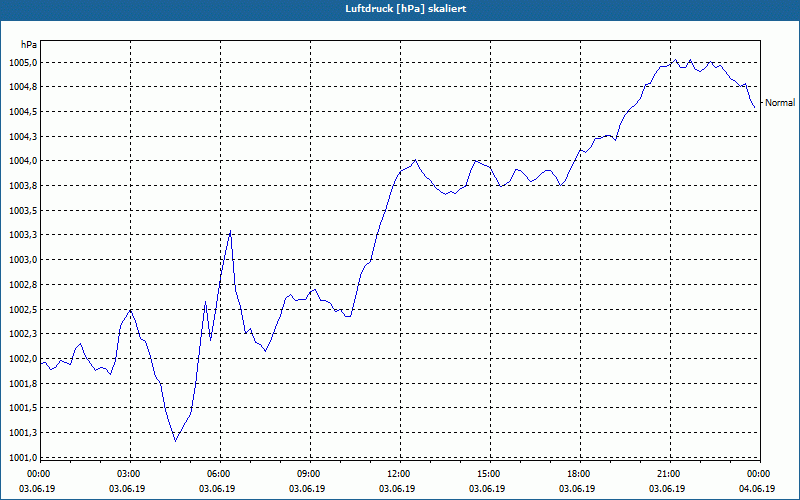Click the 18:00 time label
This screenshot has width=800, height=500.
(x=579, y=474)
